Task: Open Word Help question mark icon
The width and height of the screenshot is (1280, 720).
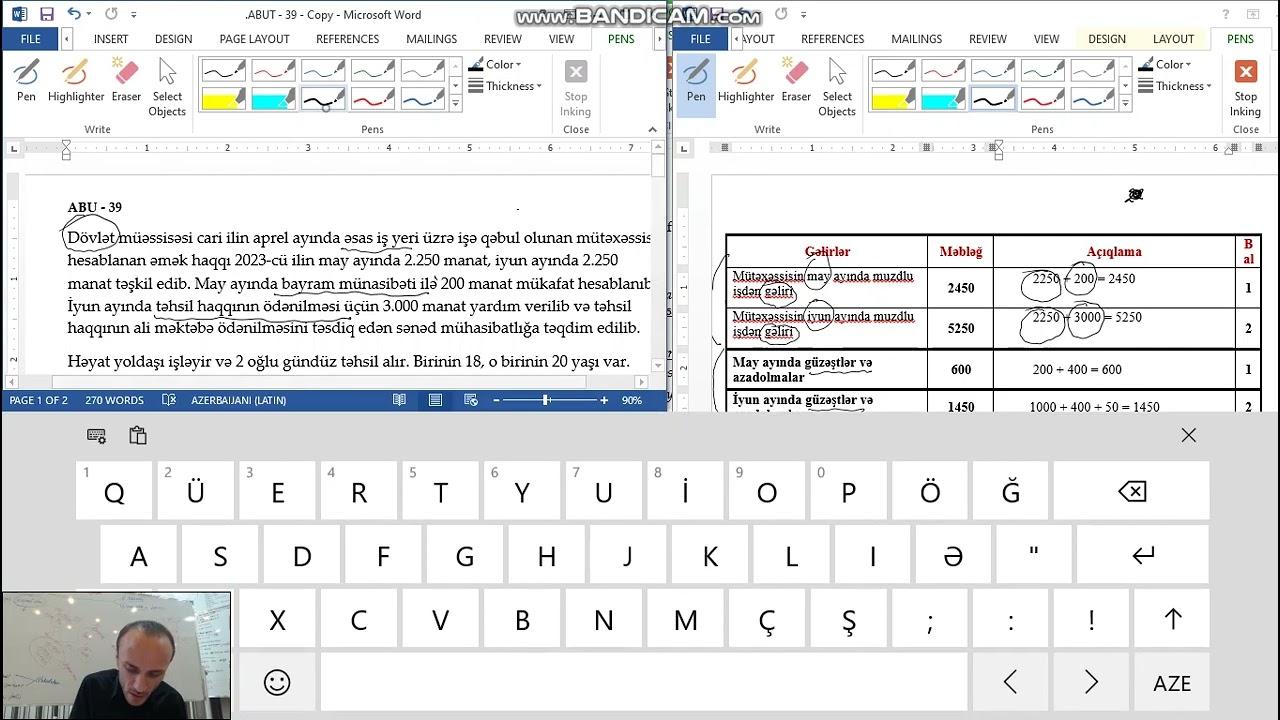Action: click(1226, 15)
